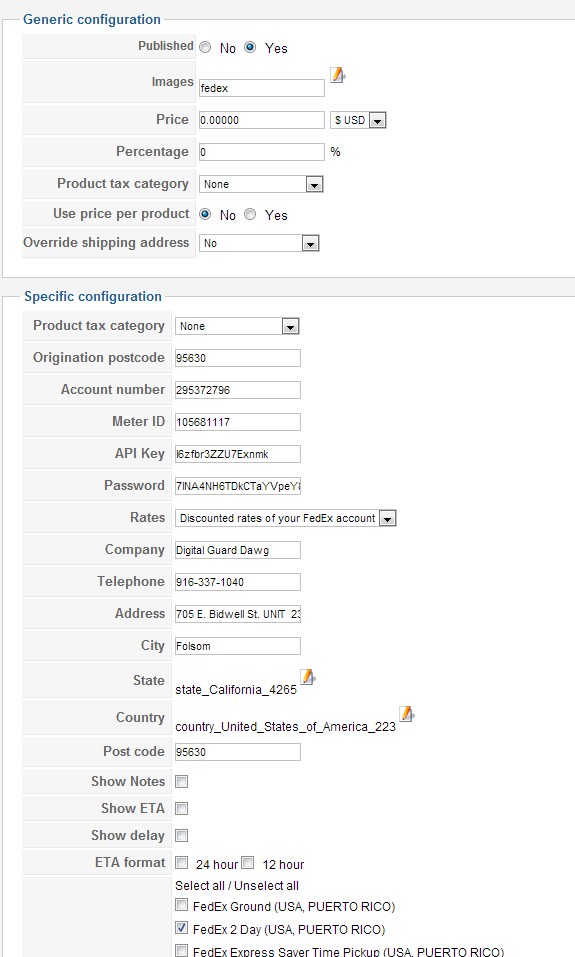
Task: Open Product tax category dropdown in Generic configuration
Action: click(x=261, y=184)
